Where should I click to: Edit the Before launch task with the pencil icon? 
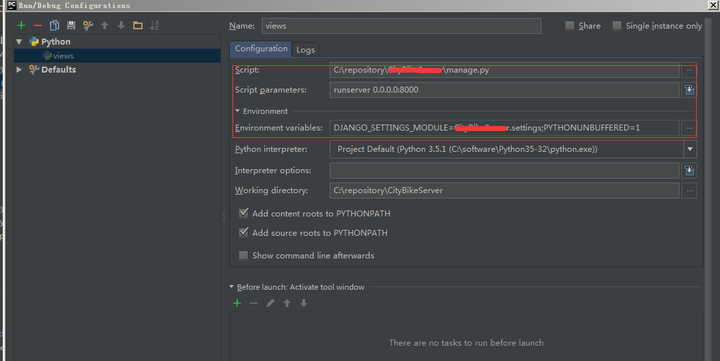[270, 303]
